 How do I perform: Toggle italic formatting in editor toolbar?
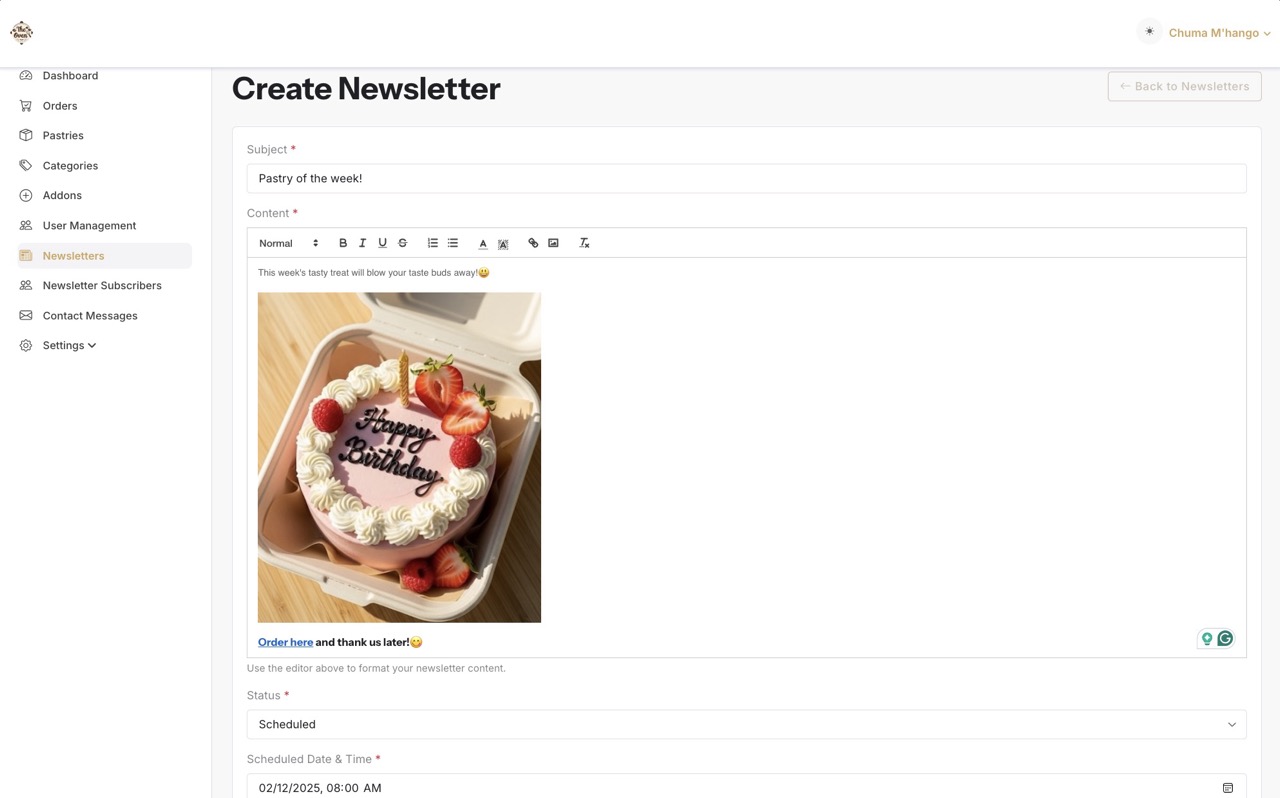[x=362, y=243]
